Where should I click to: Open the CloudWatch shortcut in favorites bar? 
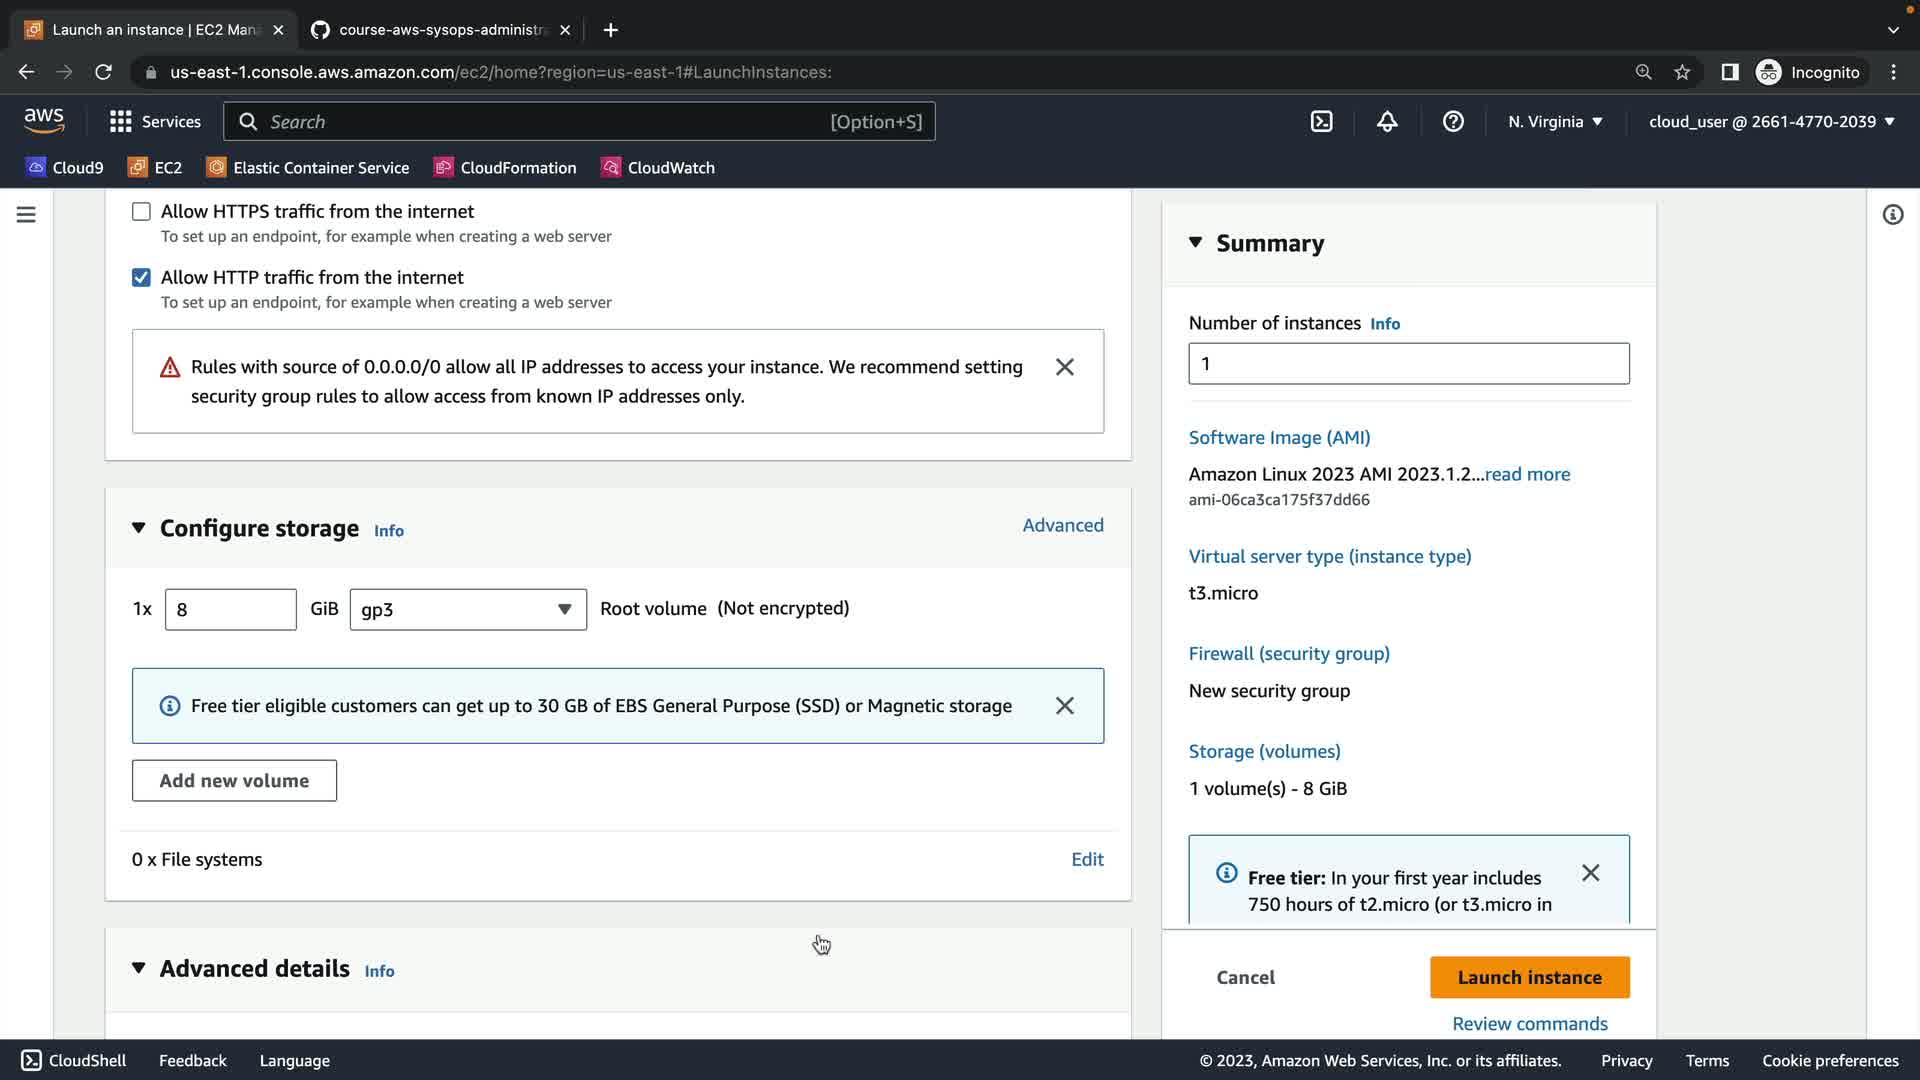click(x=657, y=168)
